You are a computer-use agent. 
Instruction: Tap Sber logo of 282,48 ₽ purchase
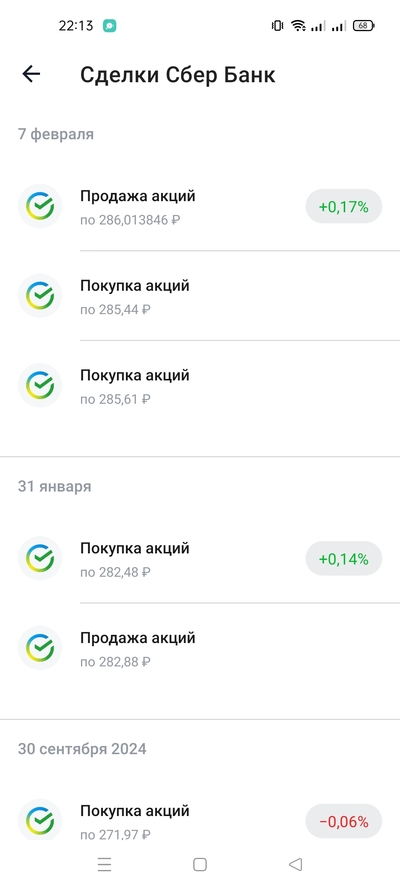coord(40,558)
